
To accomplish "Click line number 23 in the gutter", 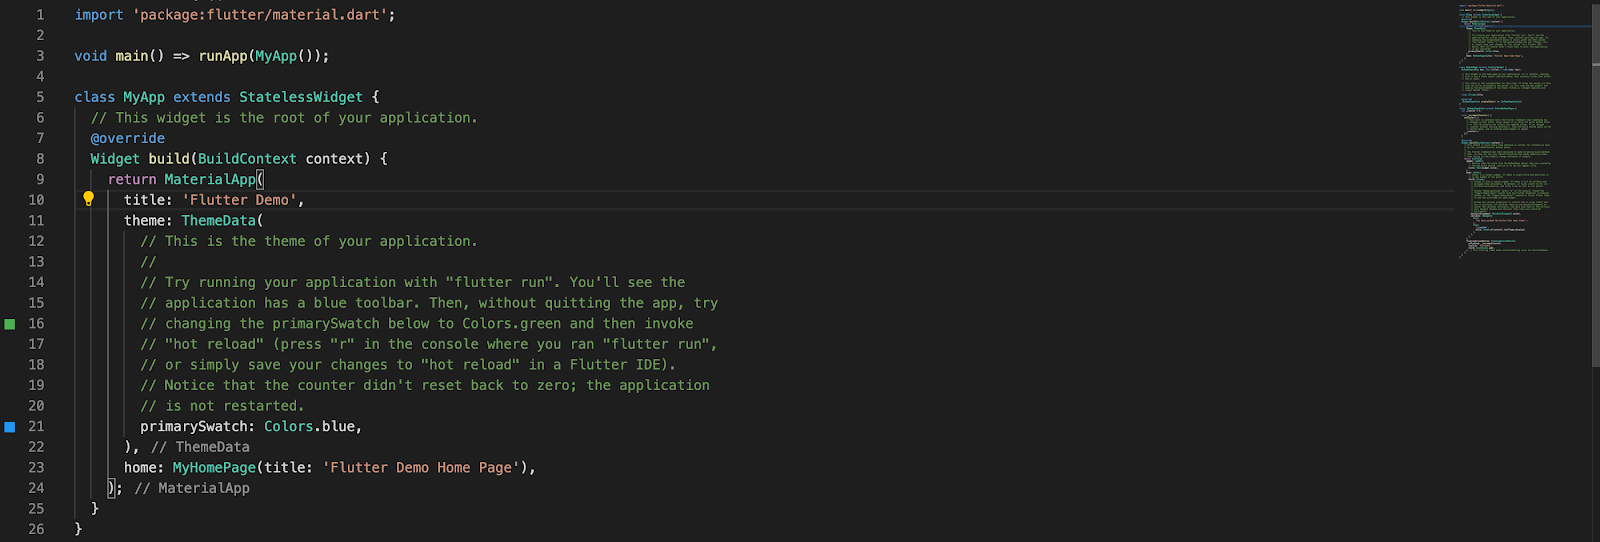I will point(36,467).
